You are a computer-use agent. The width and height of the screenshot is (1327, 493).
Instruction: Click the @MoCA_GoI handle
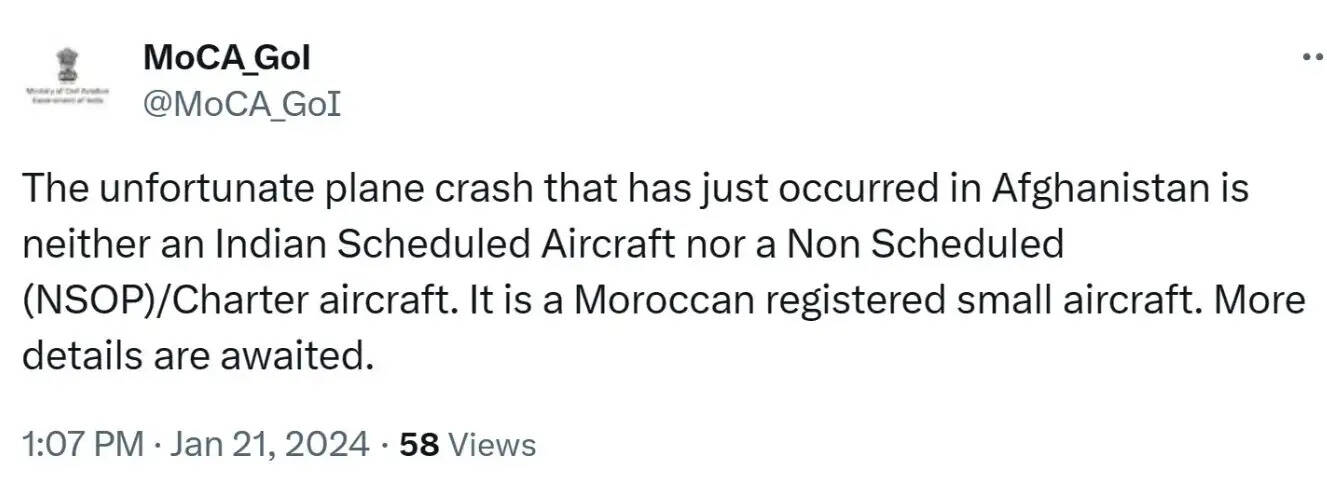pyautogui.click(x=242, y=105)
